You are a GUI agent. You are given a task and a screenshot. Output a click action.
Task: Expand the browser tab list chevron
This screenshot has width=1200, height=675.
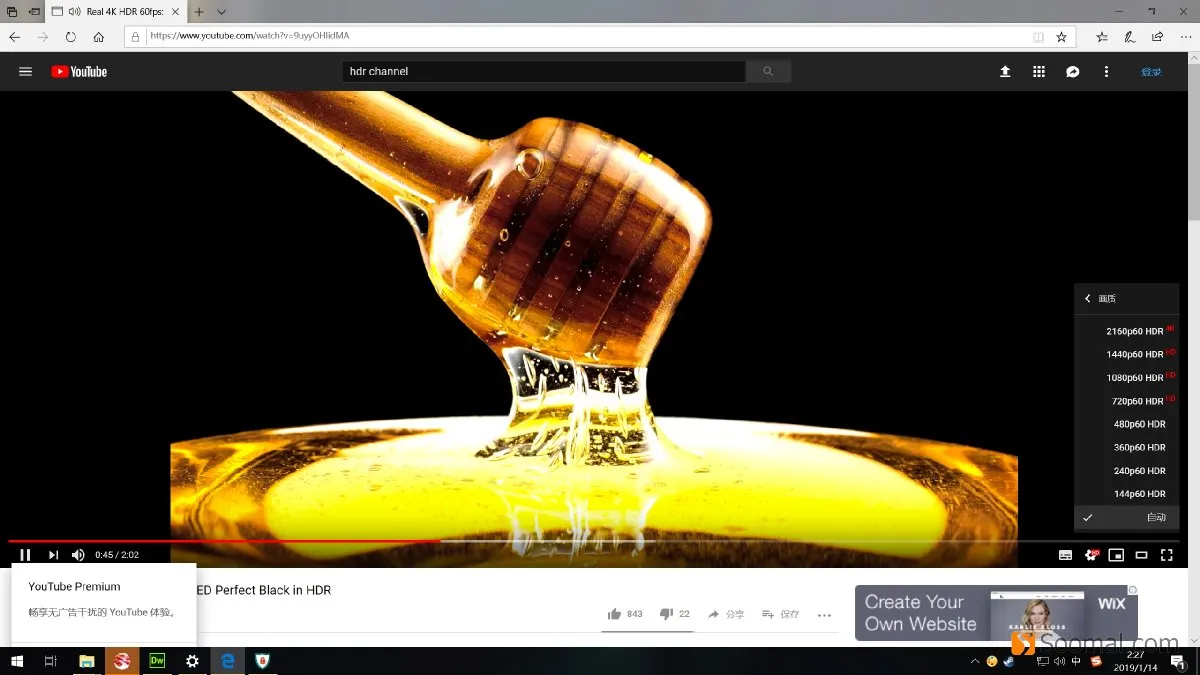[221, 12]
